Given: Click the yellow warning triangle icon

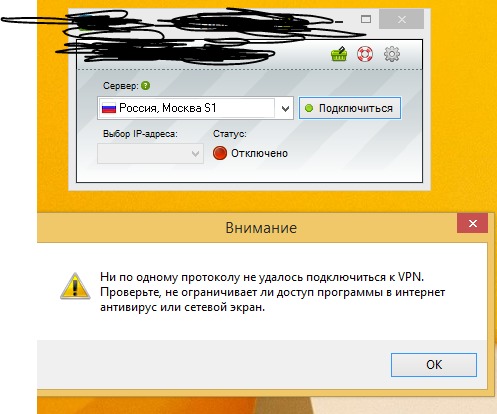Looking at the screenshot, I should click(75, 286).
